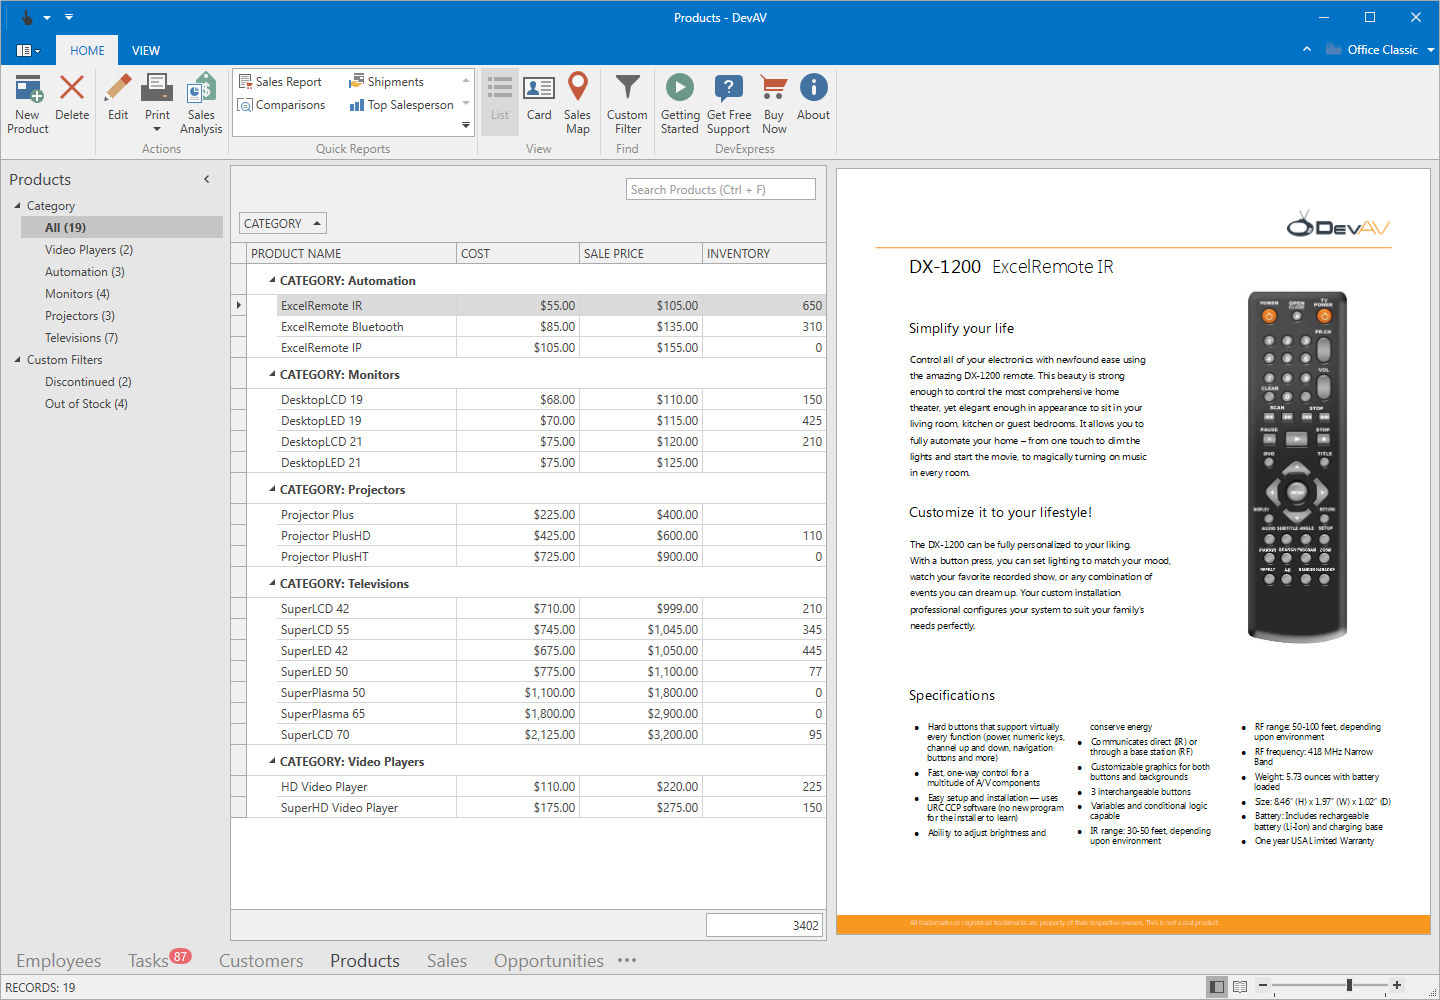The image size is (1440, 1000).
Task: Click the New Product icon
Action: click(28, 90)
